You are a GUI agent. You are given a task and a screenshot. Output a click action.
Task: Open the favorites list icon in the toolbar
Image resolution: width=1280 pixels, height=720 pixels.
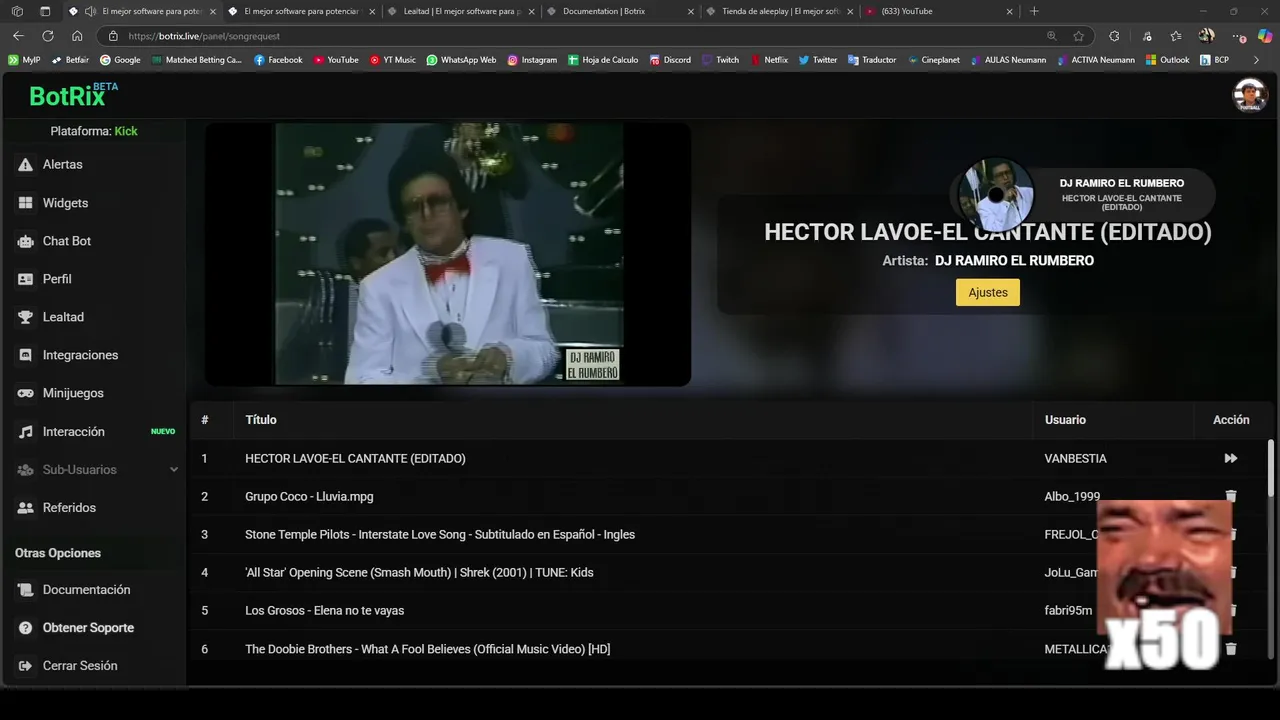(x=1176, y=36)
